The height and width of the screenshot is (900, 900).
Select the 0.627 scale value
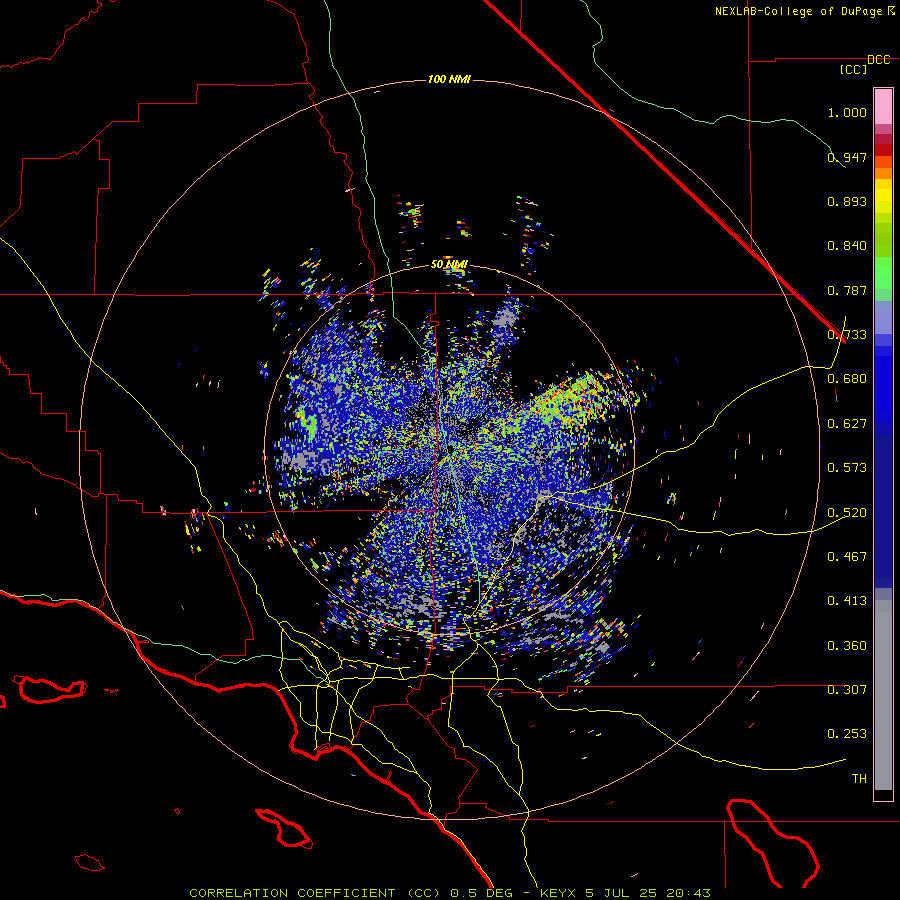pos(847,424)
